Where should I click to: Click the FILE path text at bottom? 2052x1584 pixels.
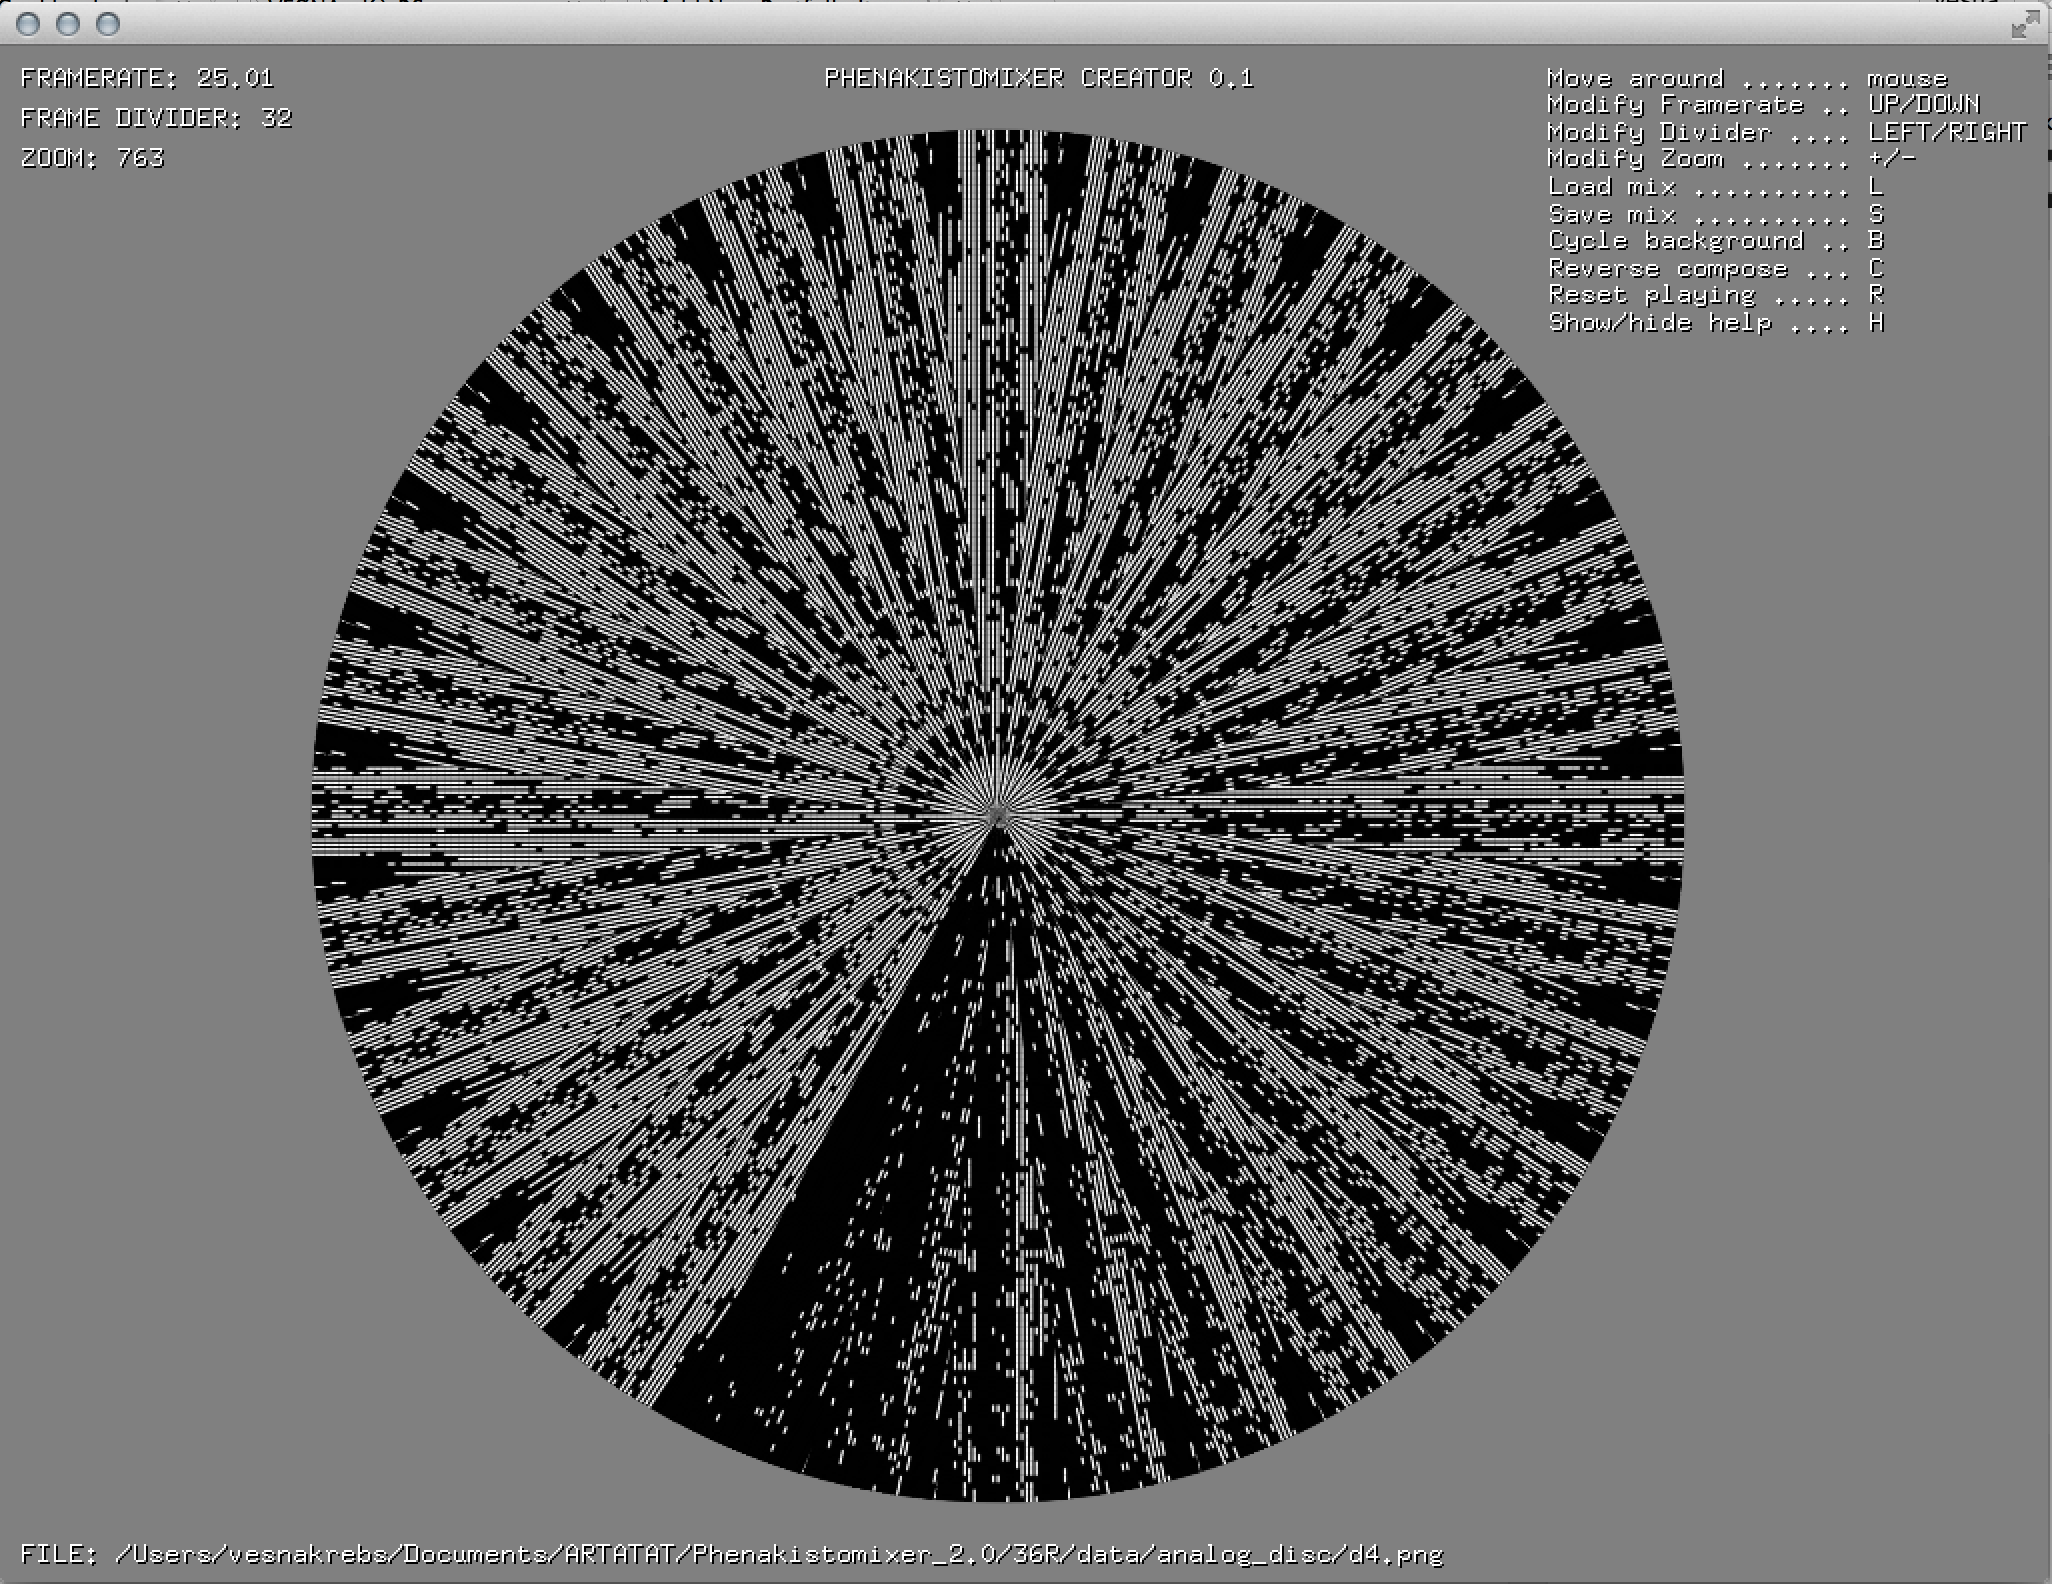click(732, 1554)
